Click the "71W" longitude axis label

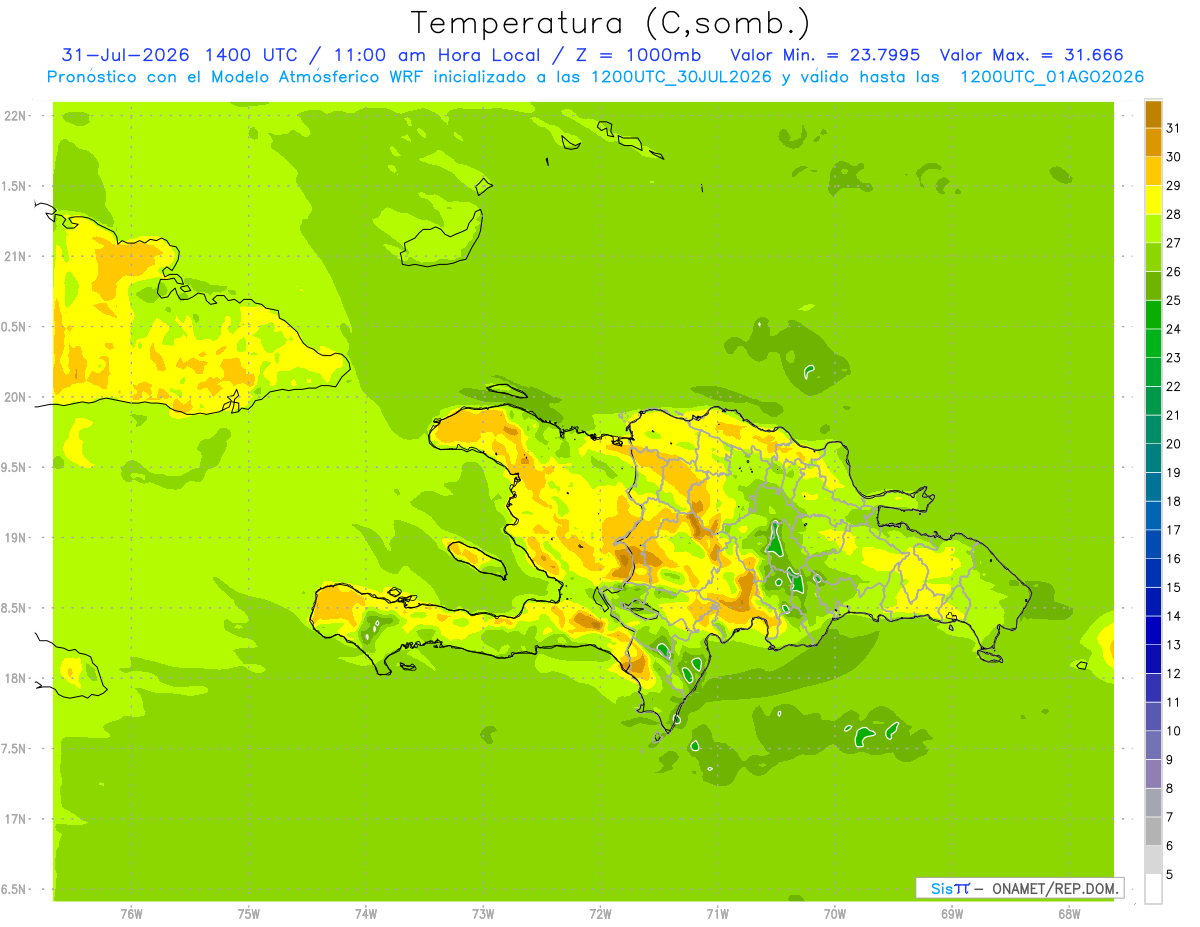tap(717, 913)
